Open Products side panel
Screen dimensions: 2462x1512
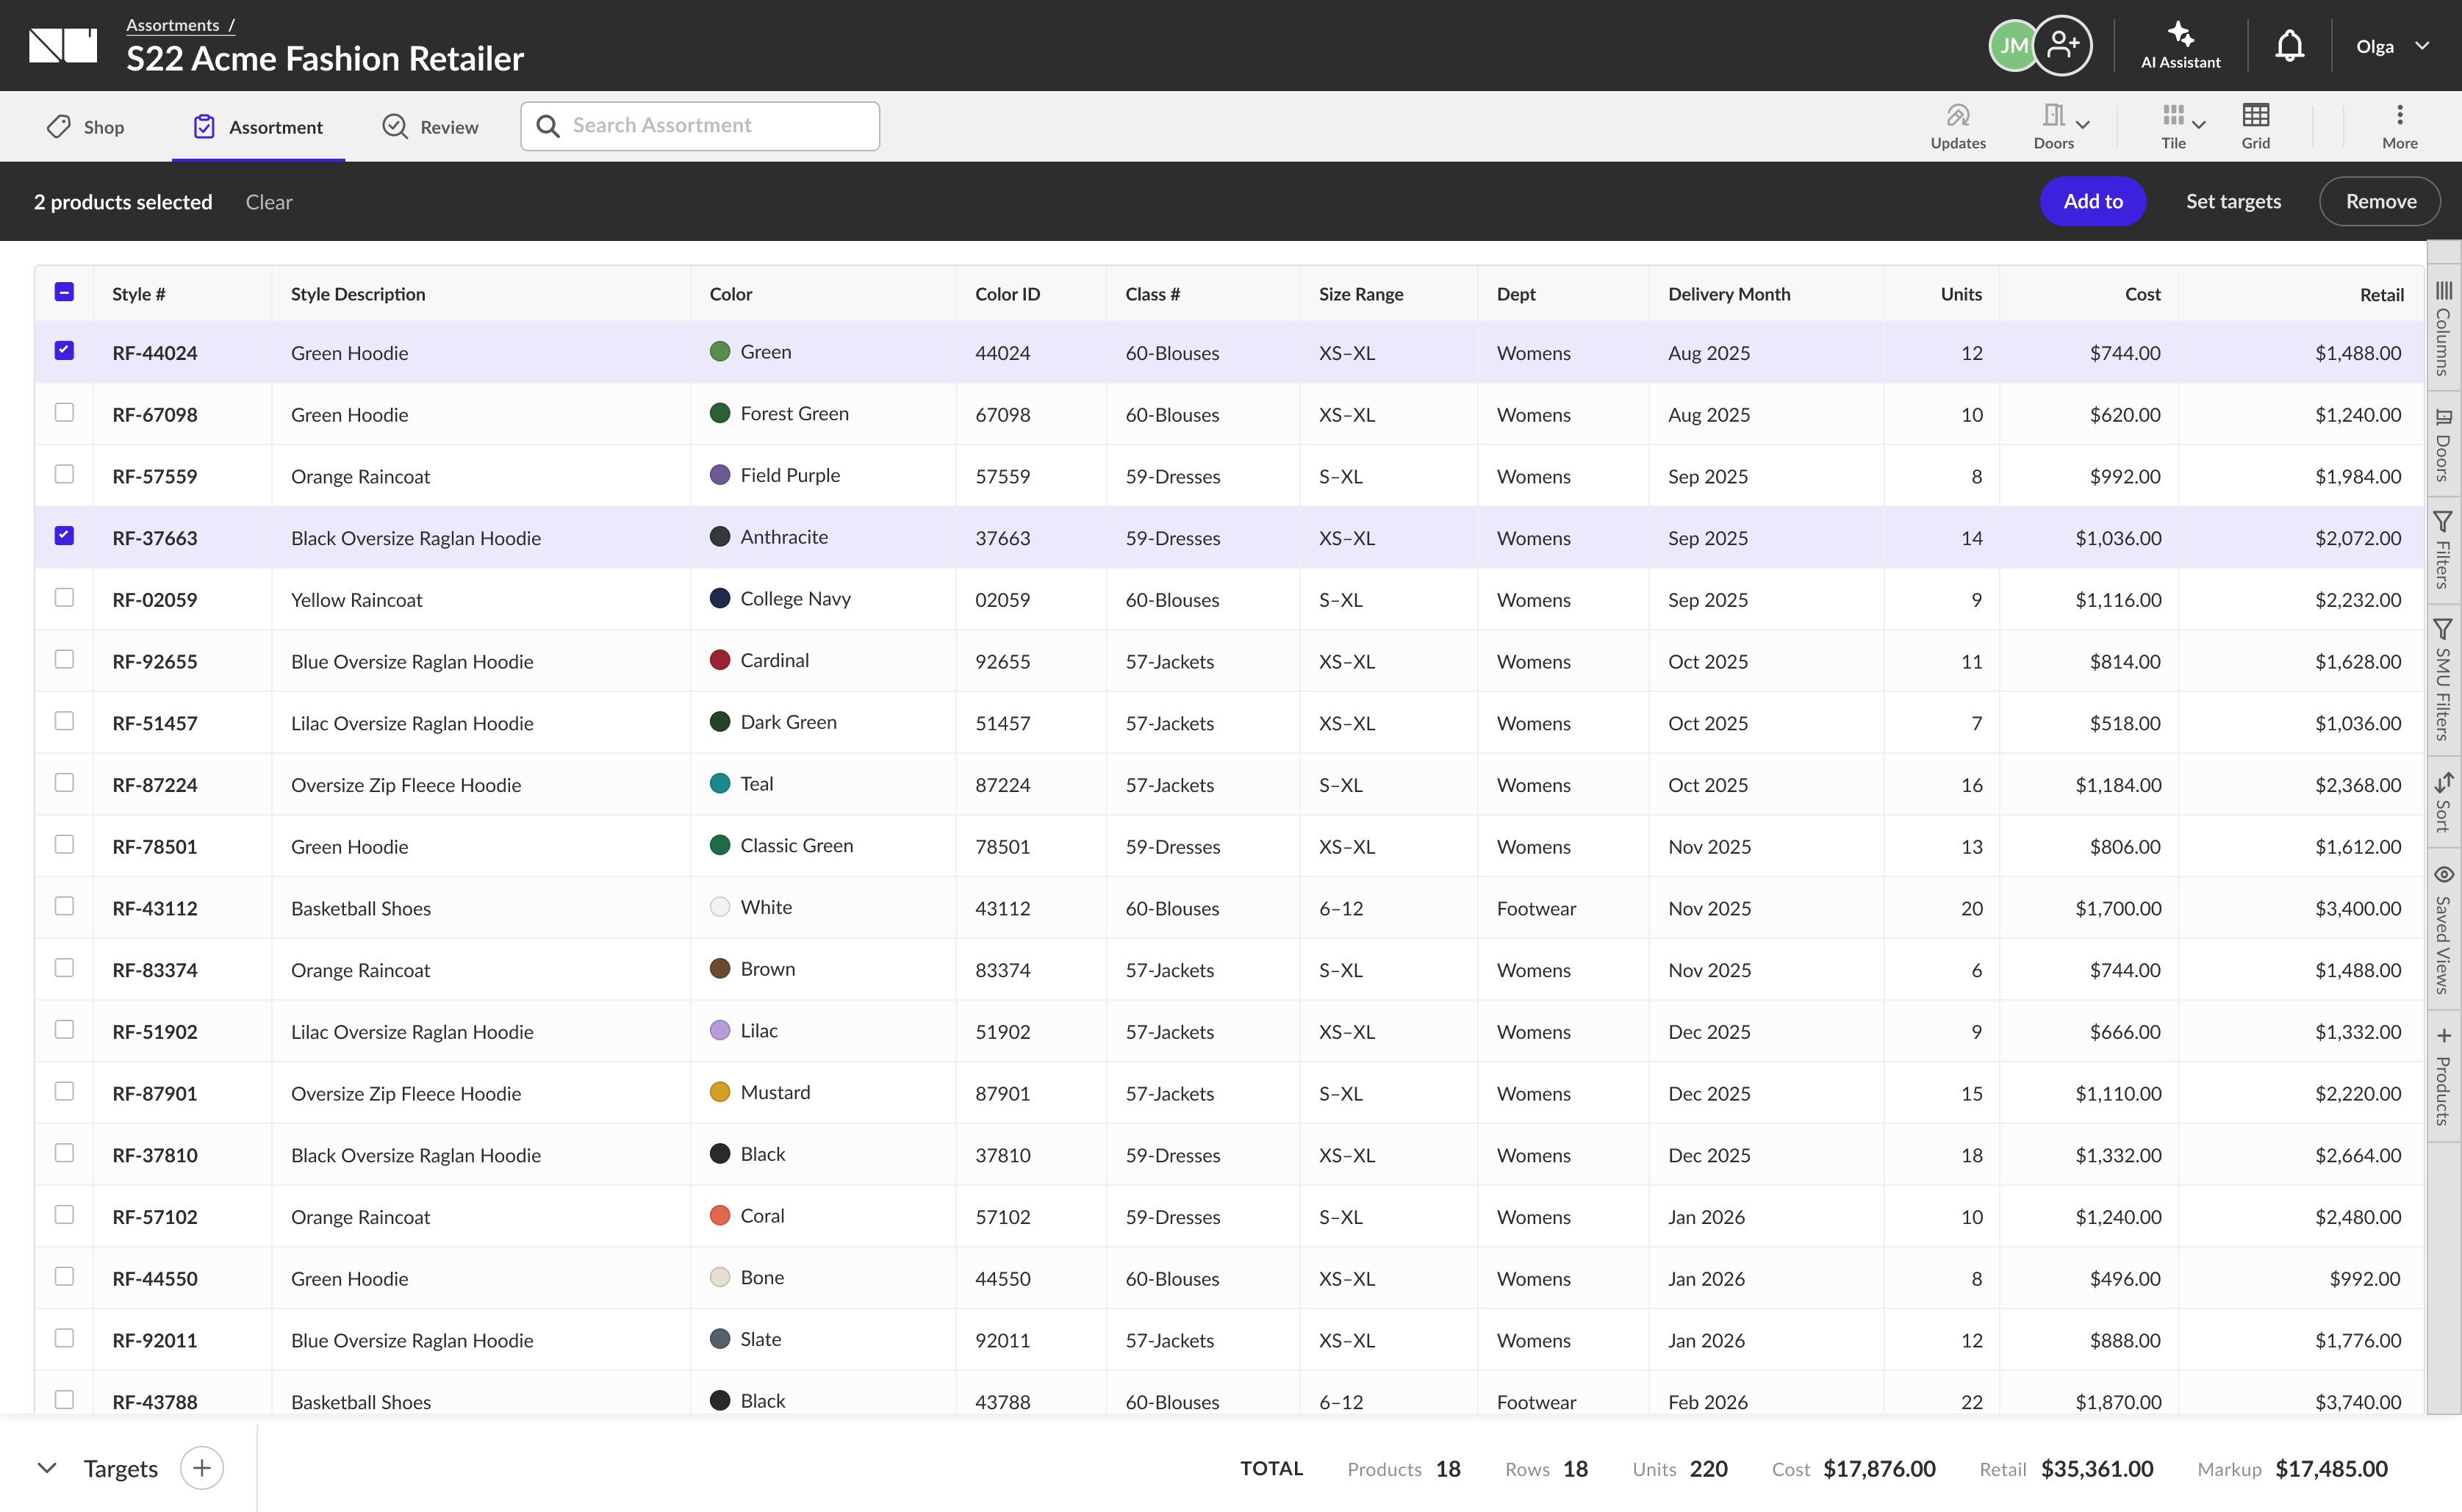[x=2443, y=1077]
